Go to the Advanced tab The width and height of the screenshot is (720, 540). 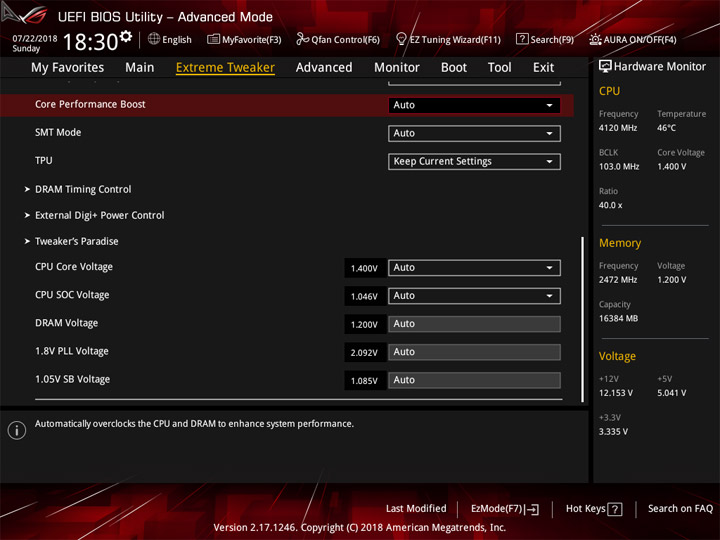point(324,68)
